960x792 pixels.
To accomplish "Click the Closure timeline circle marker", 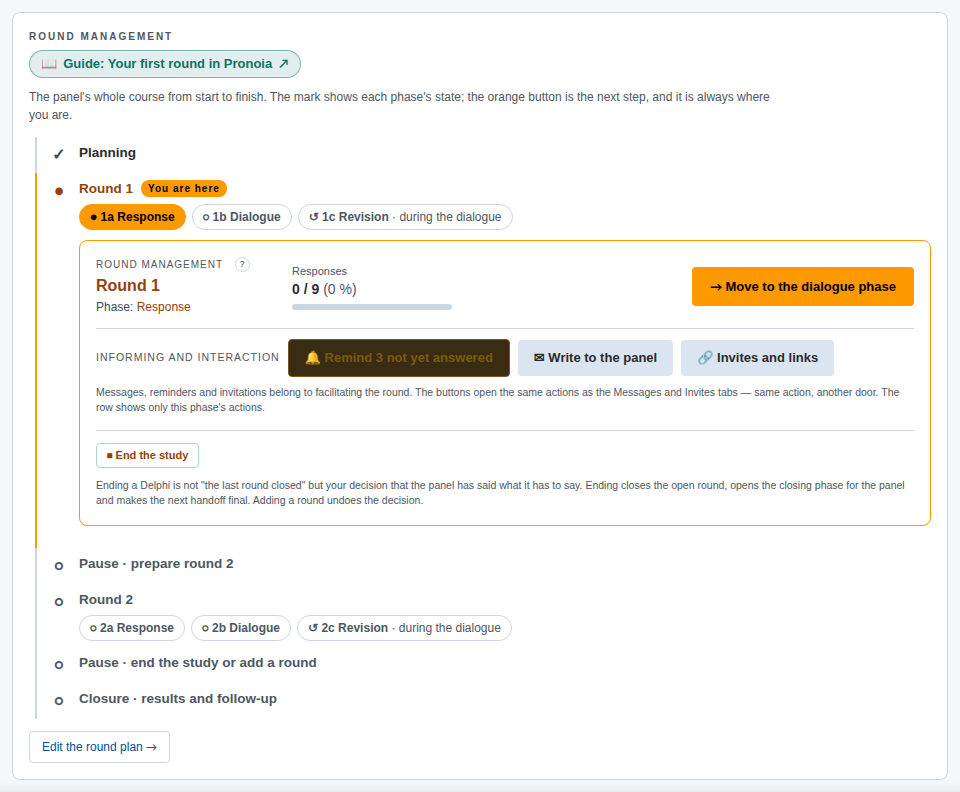I will [x=59, y=701].
